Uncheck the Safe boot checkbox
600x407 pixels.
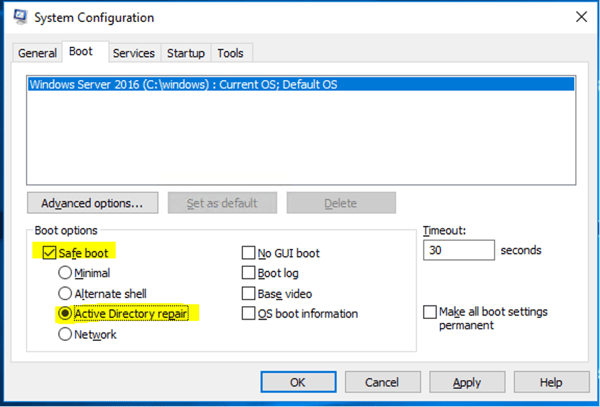(x=49, y=252)
